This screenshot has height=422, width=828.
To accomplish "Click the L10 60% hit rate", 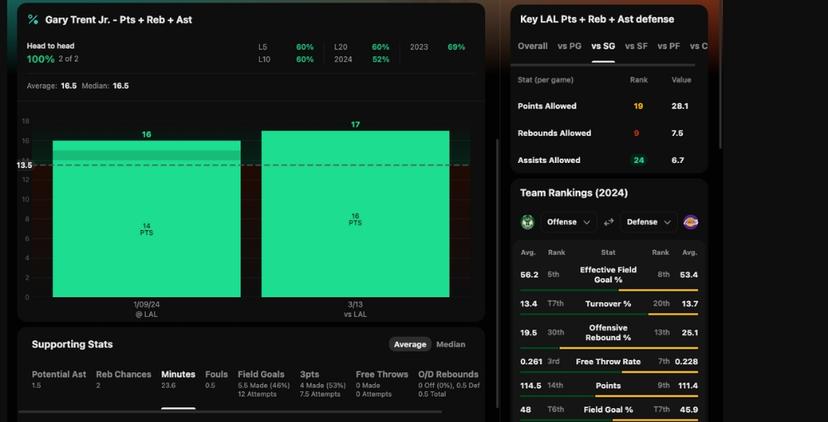I will coord(286,59).
